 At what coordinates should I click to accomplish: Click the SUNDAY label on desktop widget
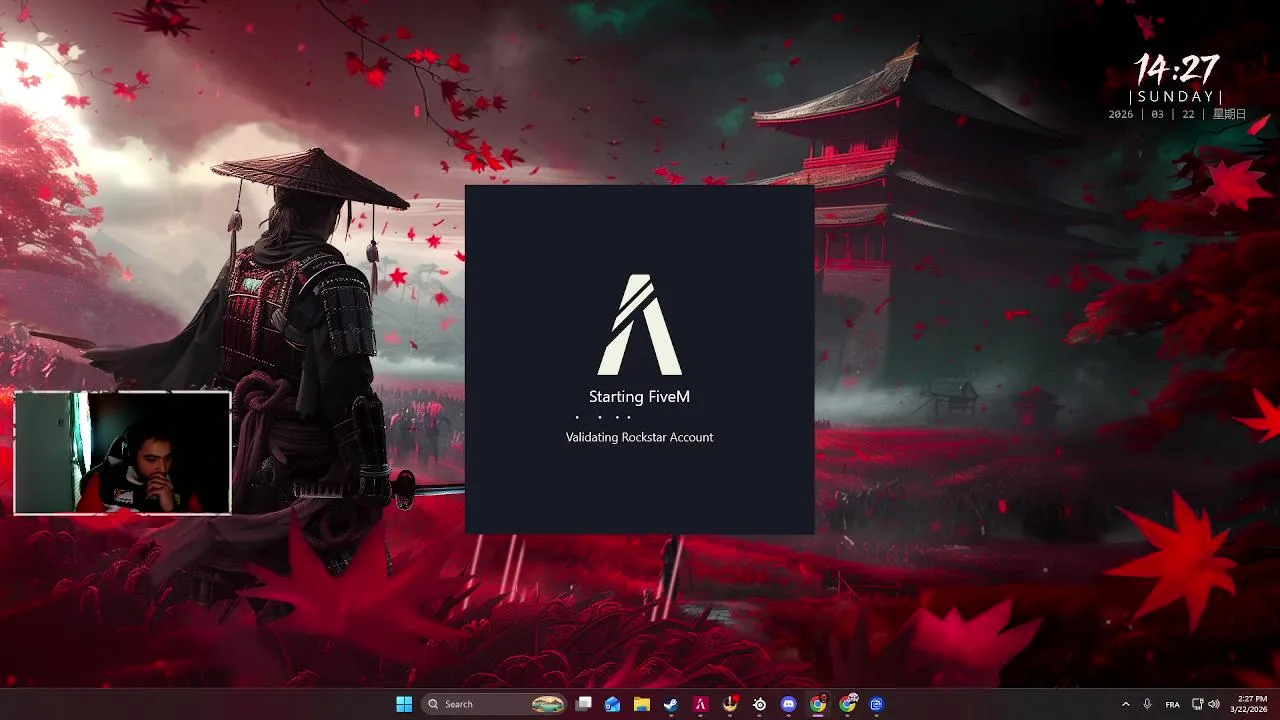pos(1176,97)
